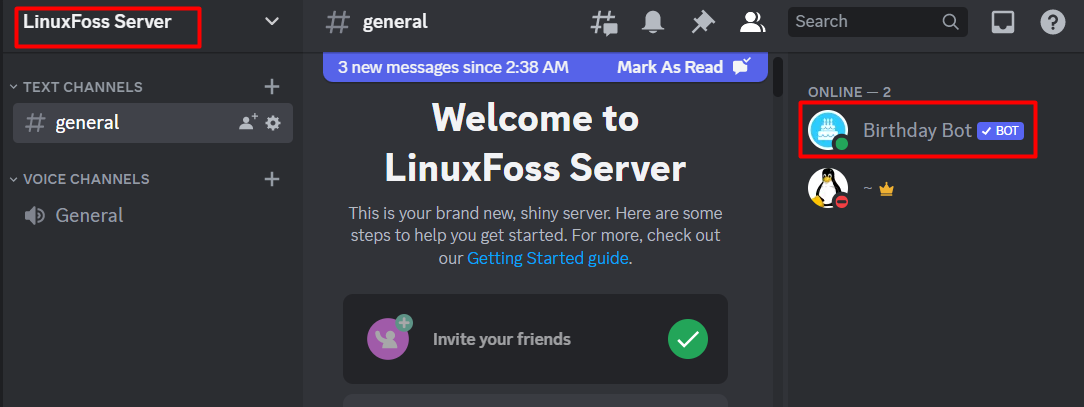Image resolution: width=1084 pixels, height=407 pixels.
Task: Open the Inbox icon
Action: pos(1003,22)
